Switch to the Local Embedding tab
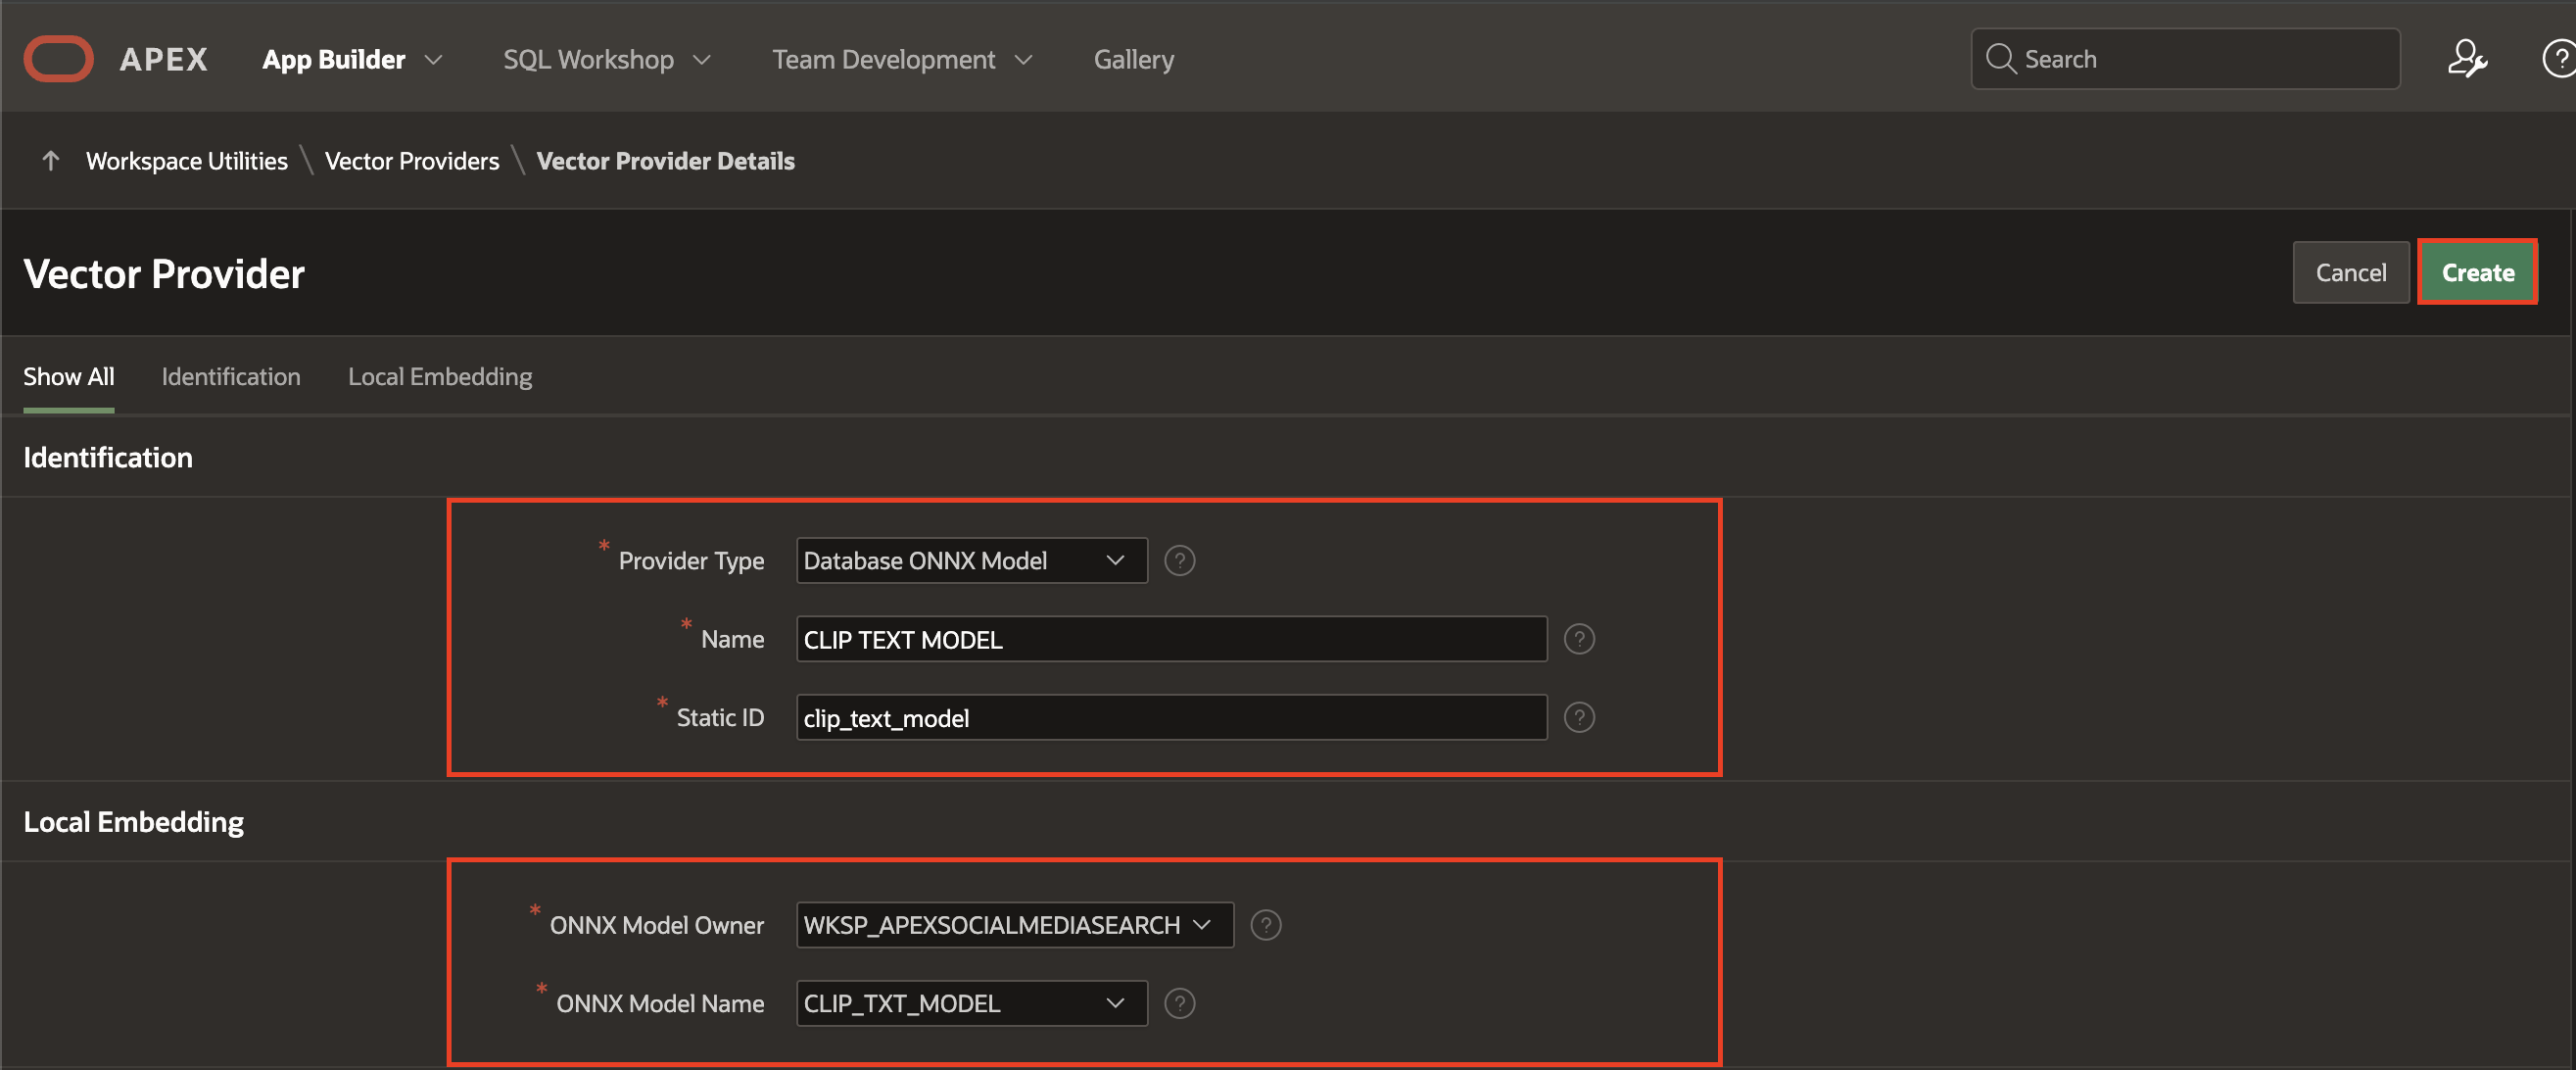Viewport: 2576px width, 1070px height. click(439, 377)
